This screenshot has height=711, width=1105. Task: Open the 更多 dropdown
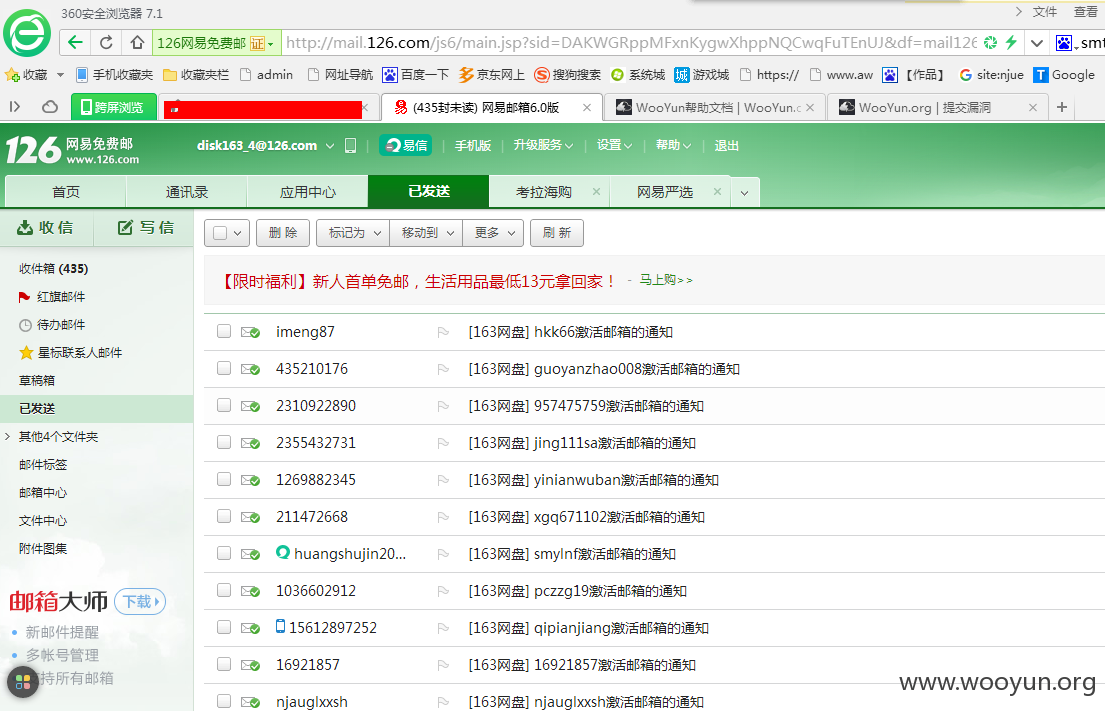pyautogui.click(x=493, y=233)
